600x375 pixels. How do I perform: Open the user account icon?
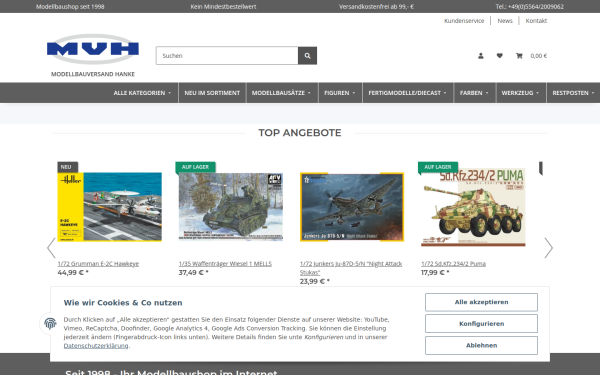point(481,56)
